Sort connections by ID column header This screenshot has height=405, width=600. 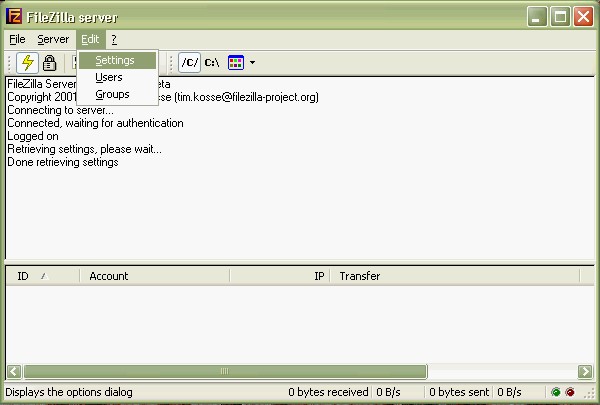(23, 276)
